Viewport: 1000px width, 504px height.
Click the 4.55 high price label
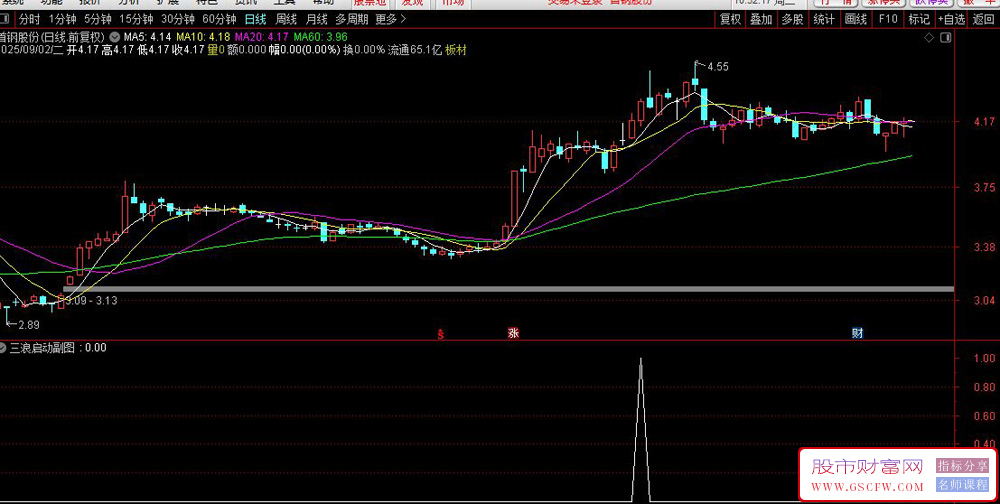[x=717, y=66]
